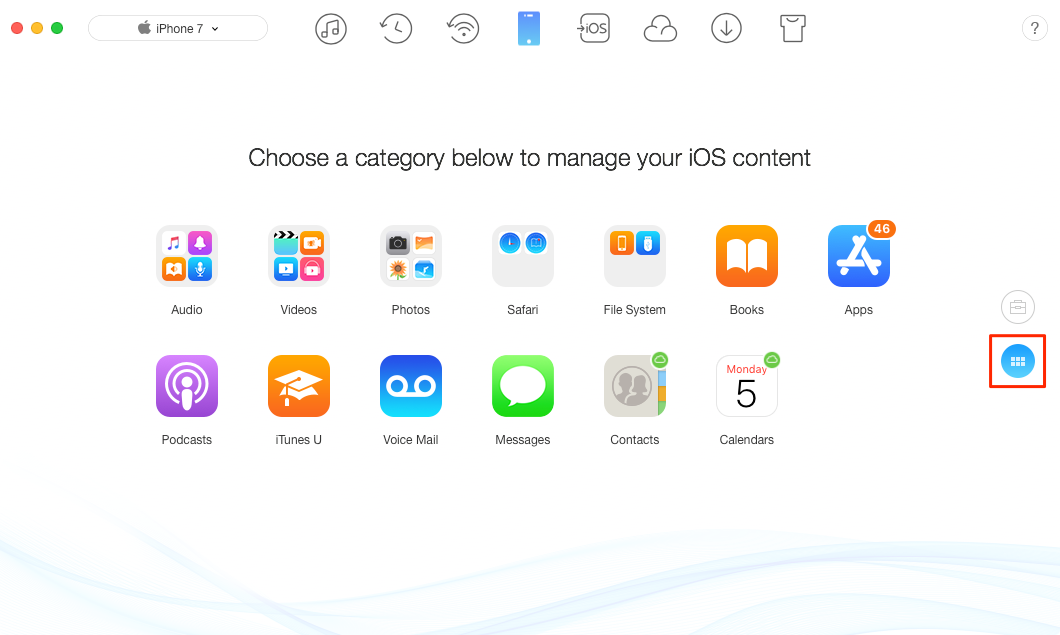The image size is (1060, 635).
Task: Open the Wi-Fi air backup tab
Action: (463, 28)
